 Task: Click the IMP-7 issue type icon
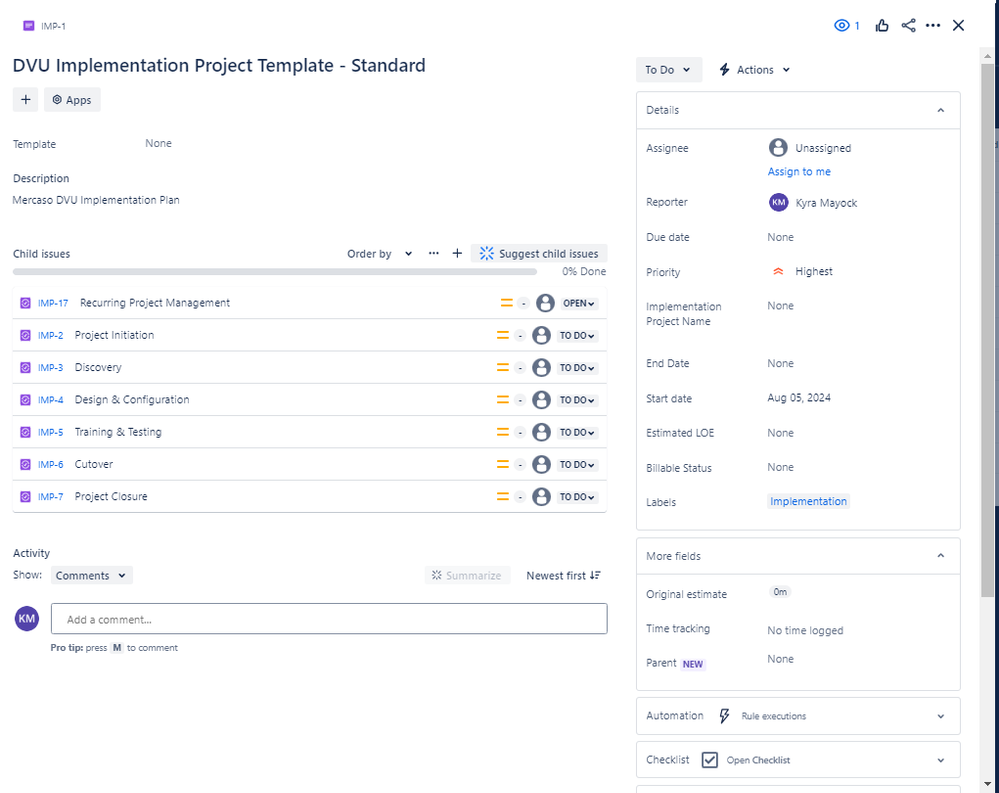[x=25, y=497]
